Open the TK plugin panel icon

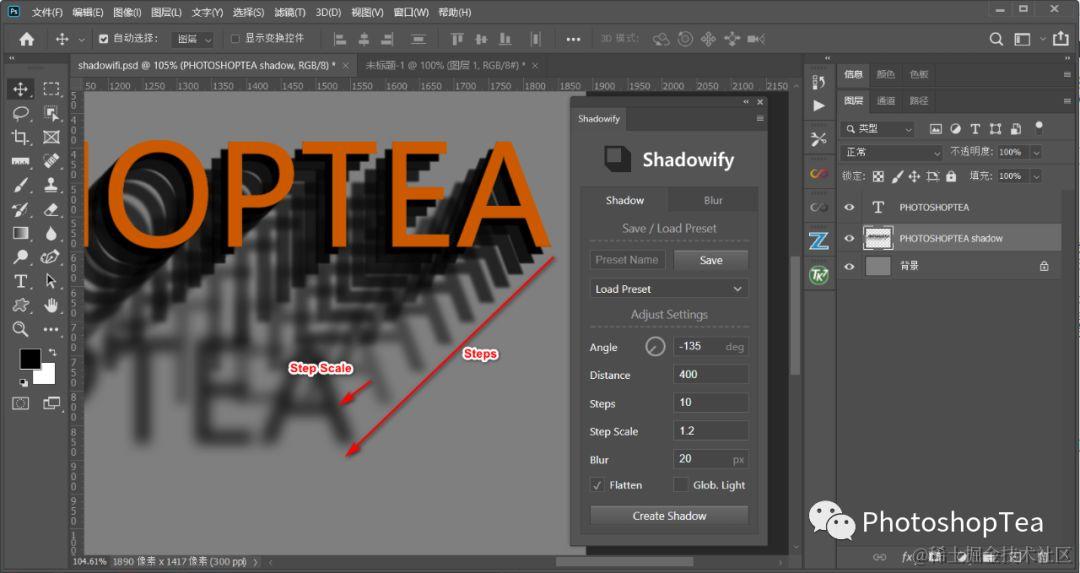point(819,275)
